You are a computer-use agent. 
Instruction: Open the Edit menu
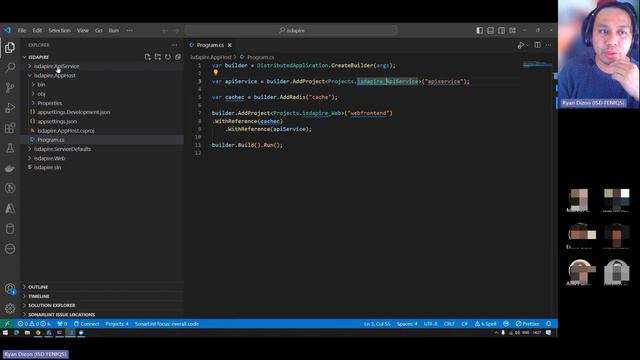click(x=37, y=31)
